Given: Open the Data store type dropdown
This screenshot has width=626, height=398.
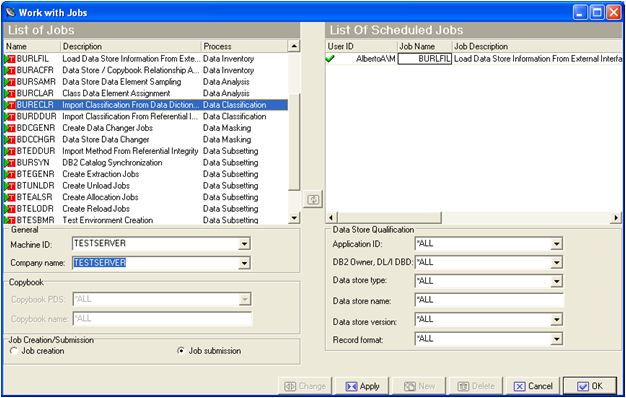Looking at the screenshot, I should pyautogui.click(x=557, y=281).
